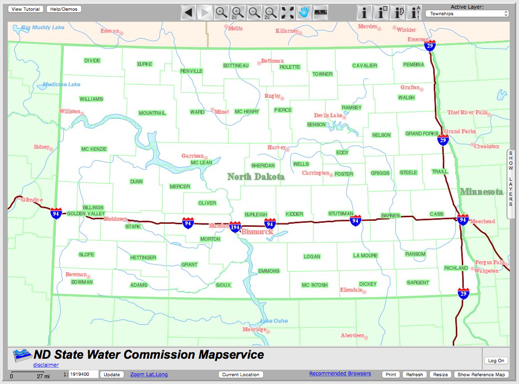Viewport: 519px width, 384px height.
Task: Select the zoom in magnifier tool
Action: click(221, 13)
